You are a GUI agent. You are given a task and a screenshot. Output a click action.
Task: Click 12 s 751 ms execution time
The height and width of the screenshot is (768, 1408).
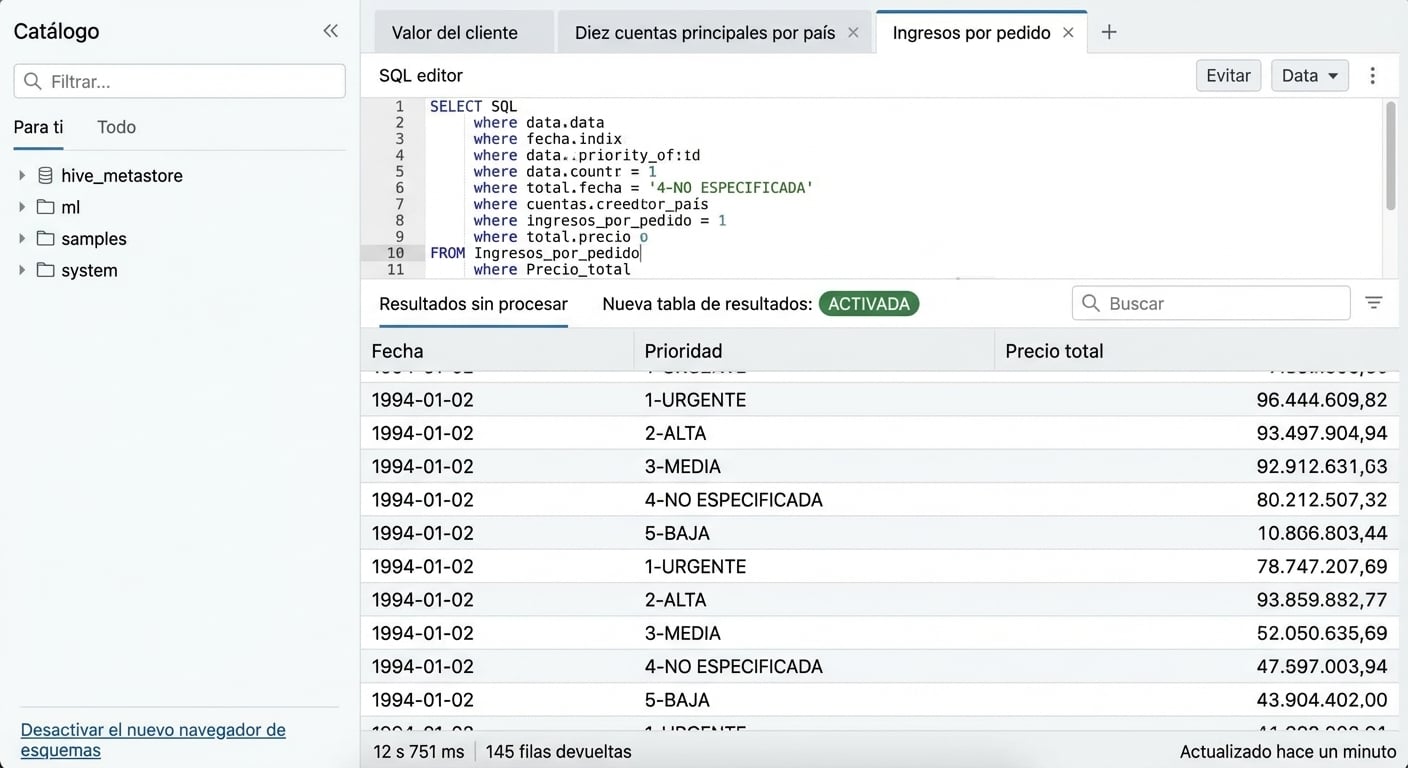[x=418, y=751]
